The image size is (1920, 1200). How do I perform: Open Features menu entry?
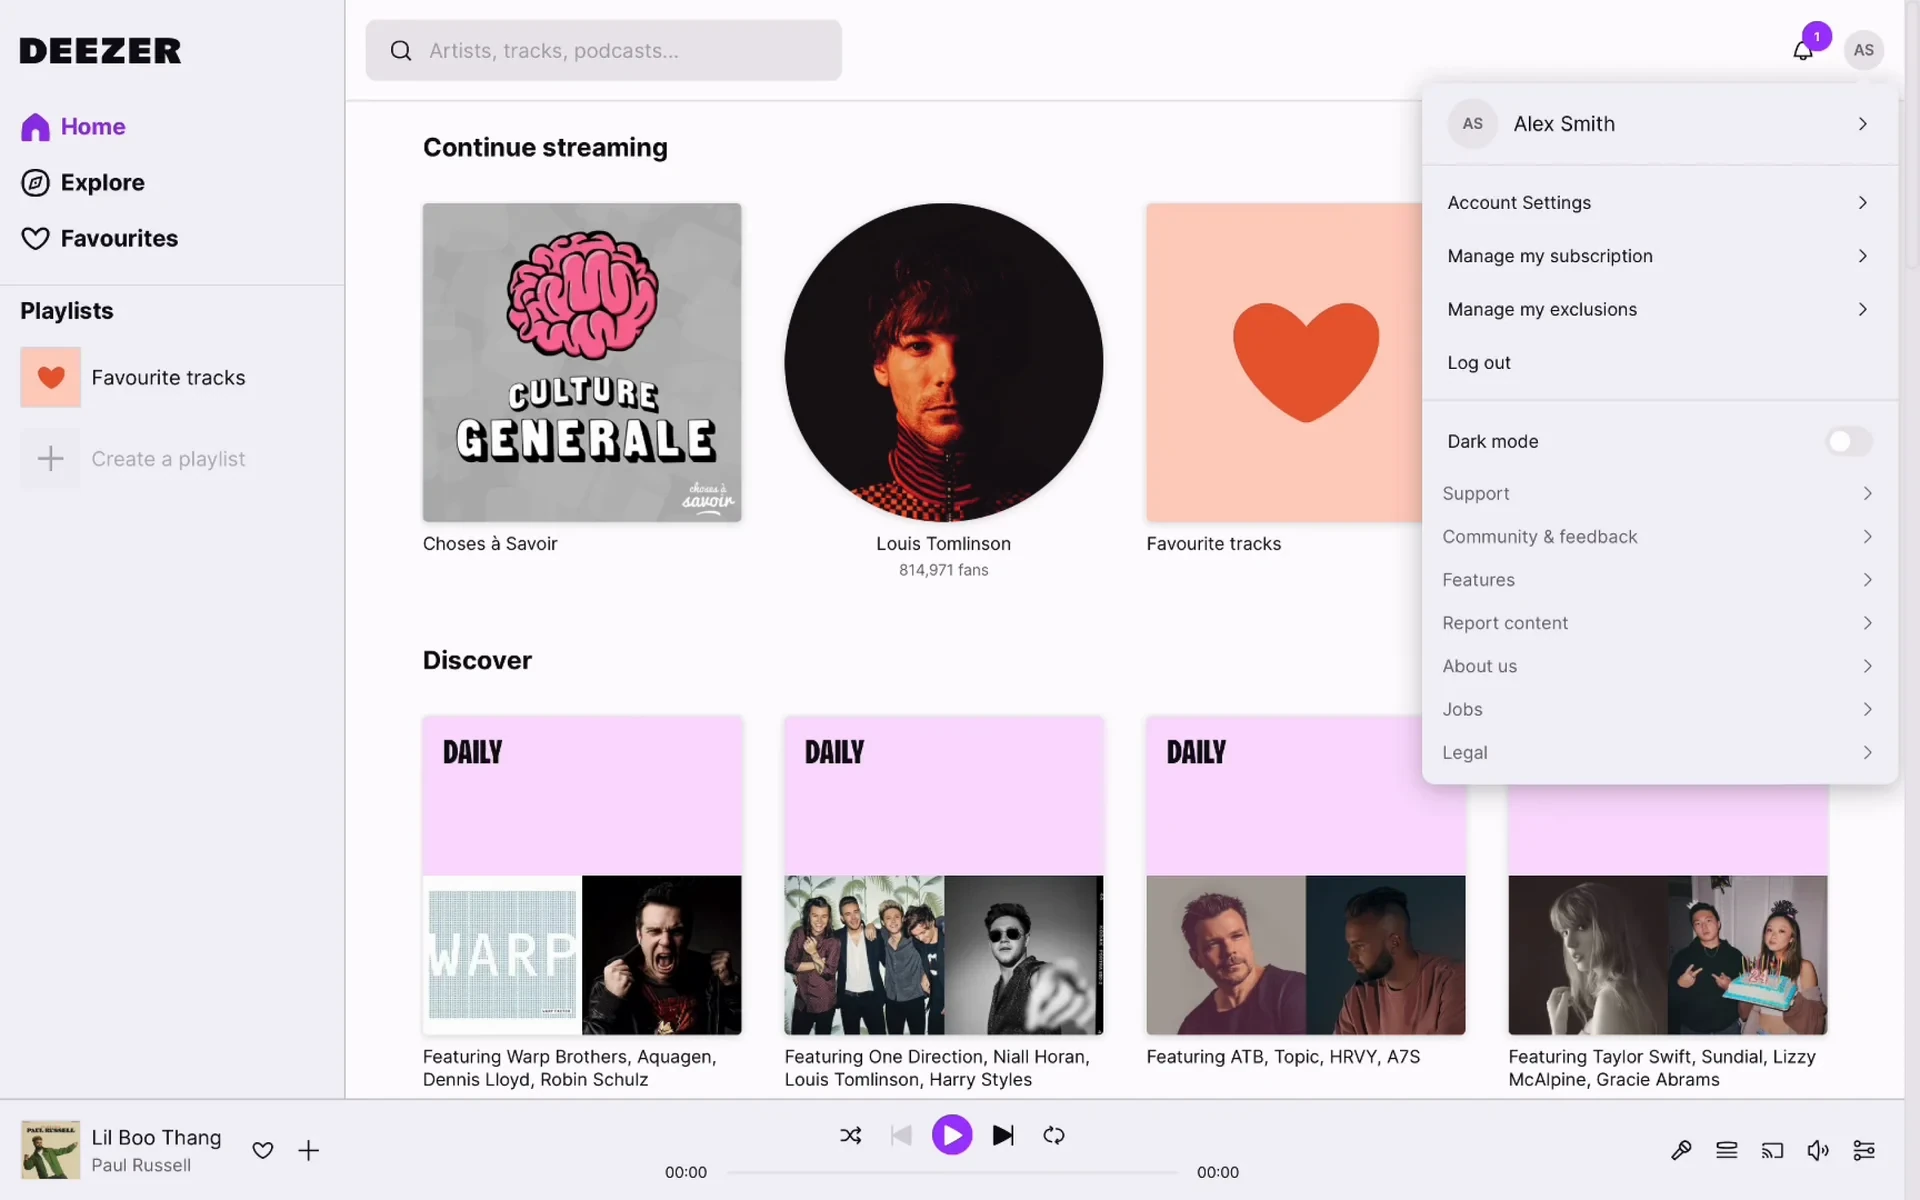coord(1660,580)
